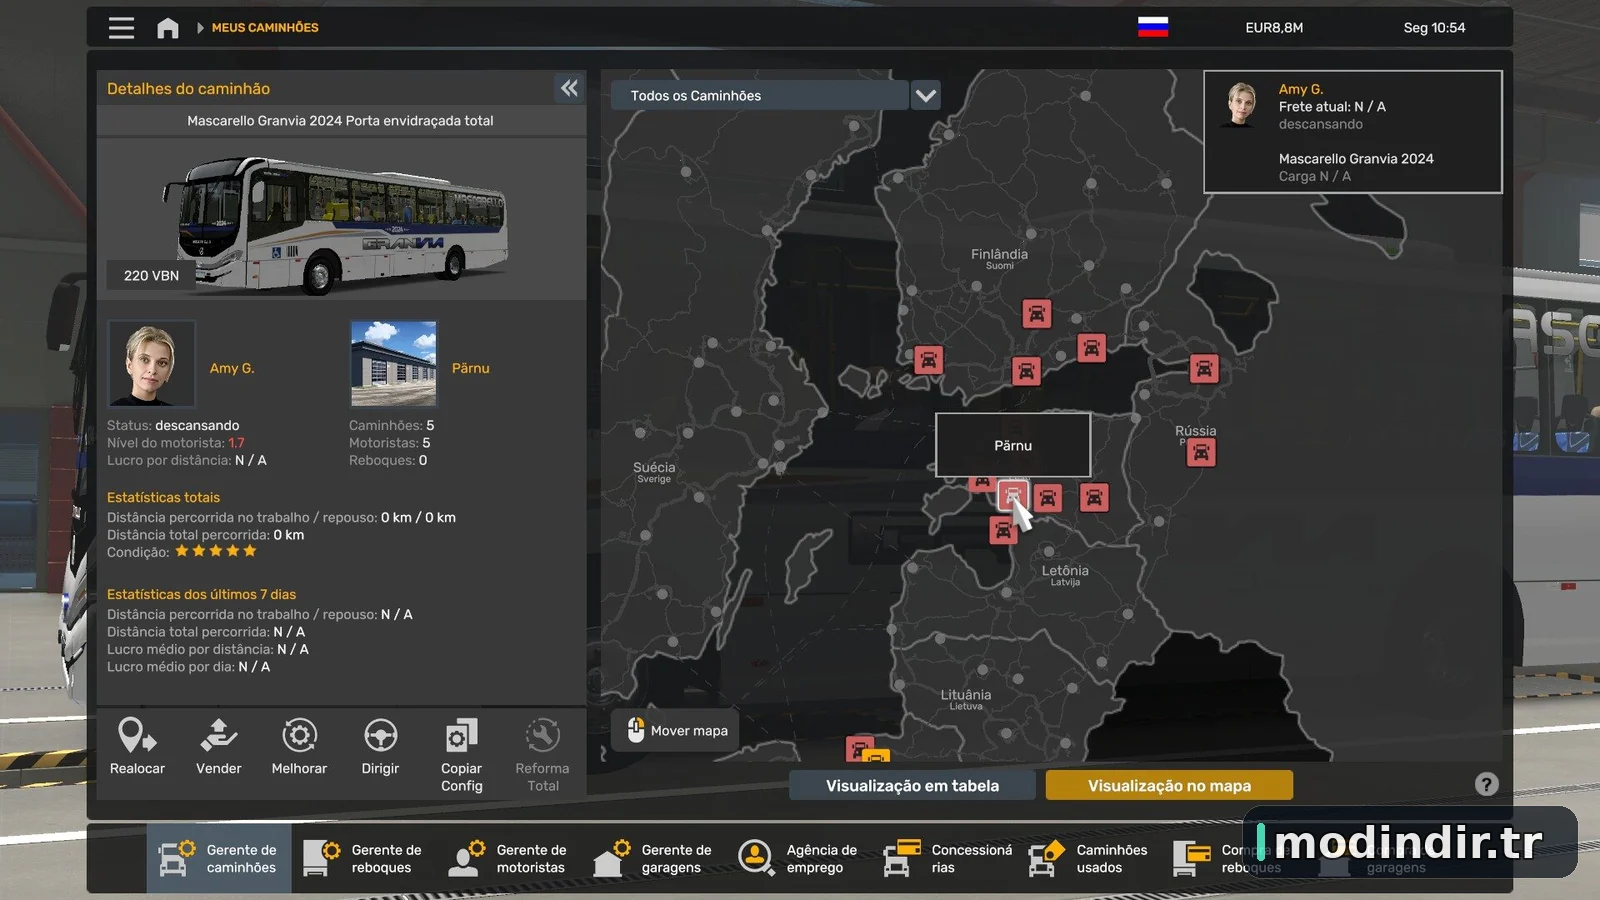Upgrade the truck with Melhorar
This screenshot has height=900, width=1600.
(299, 747)
